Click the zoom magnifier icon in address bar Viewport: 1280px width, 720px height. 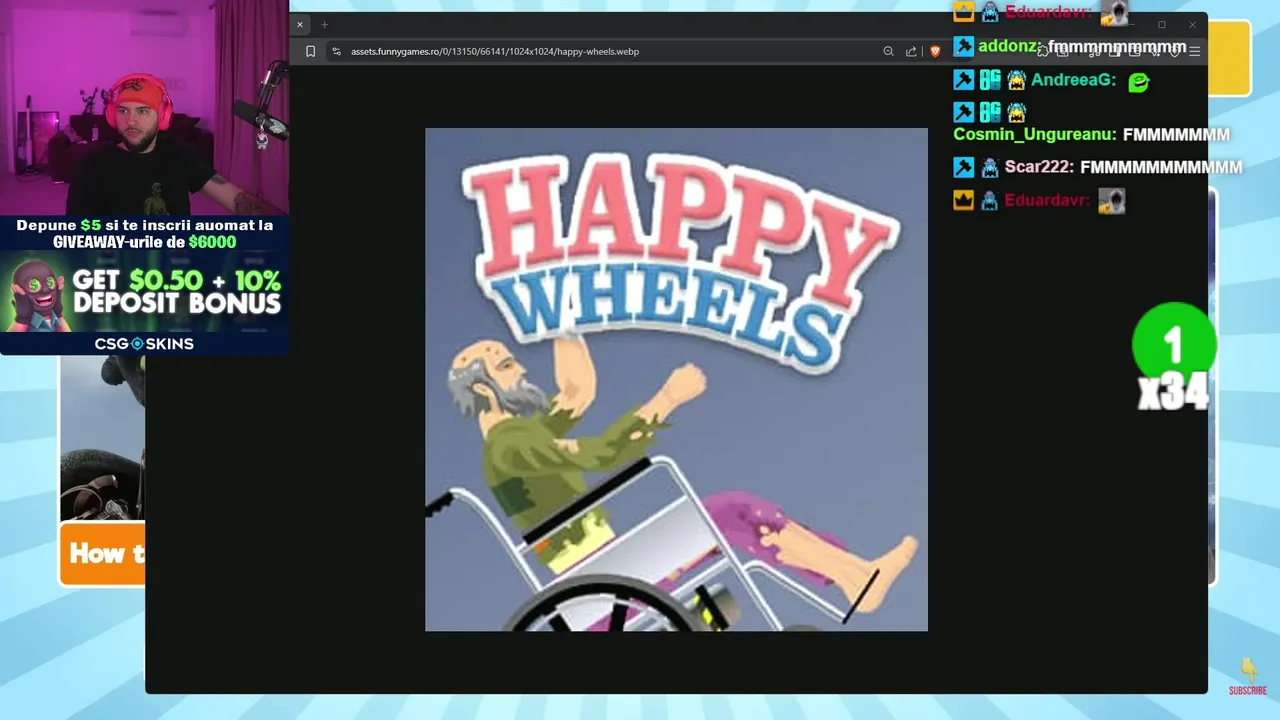pos(888,51)
